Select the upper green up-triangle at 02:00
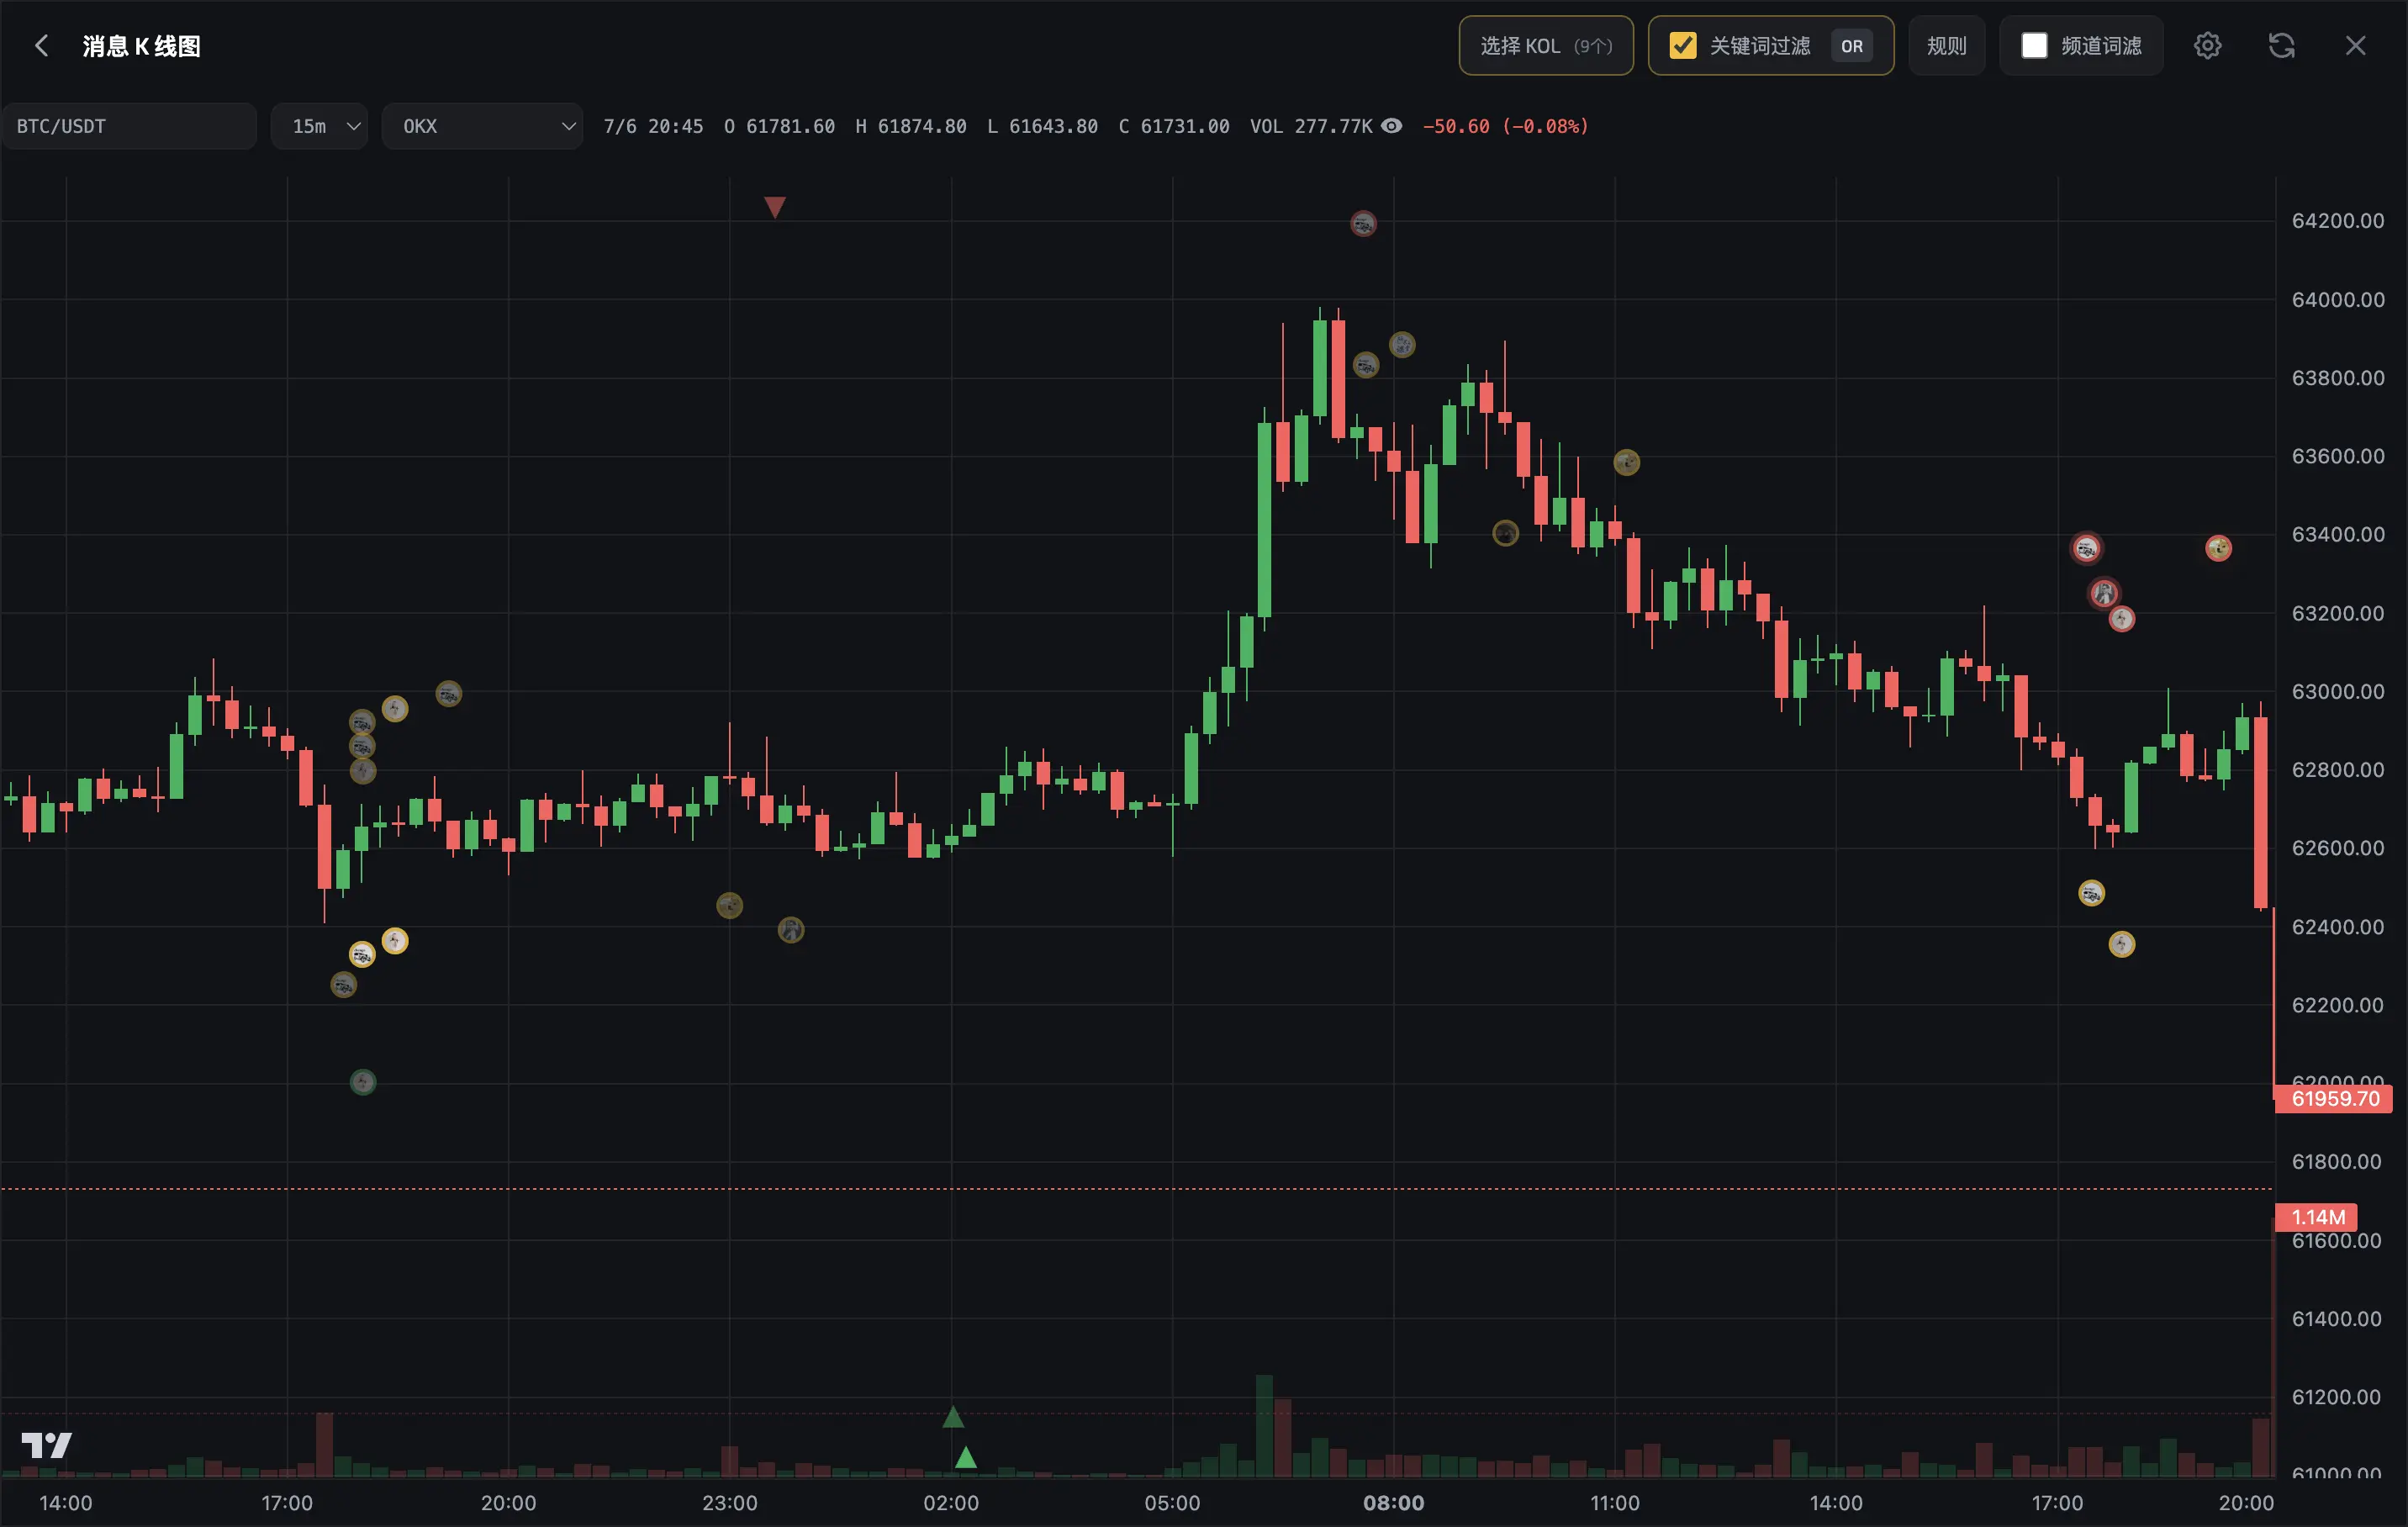The height and width of the screenshot is (1527, 2408). 953,1417
